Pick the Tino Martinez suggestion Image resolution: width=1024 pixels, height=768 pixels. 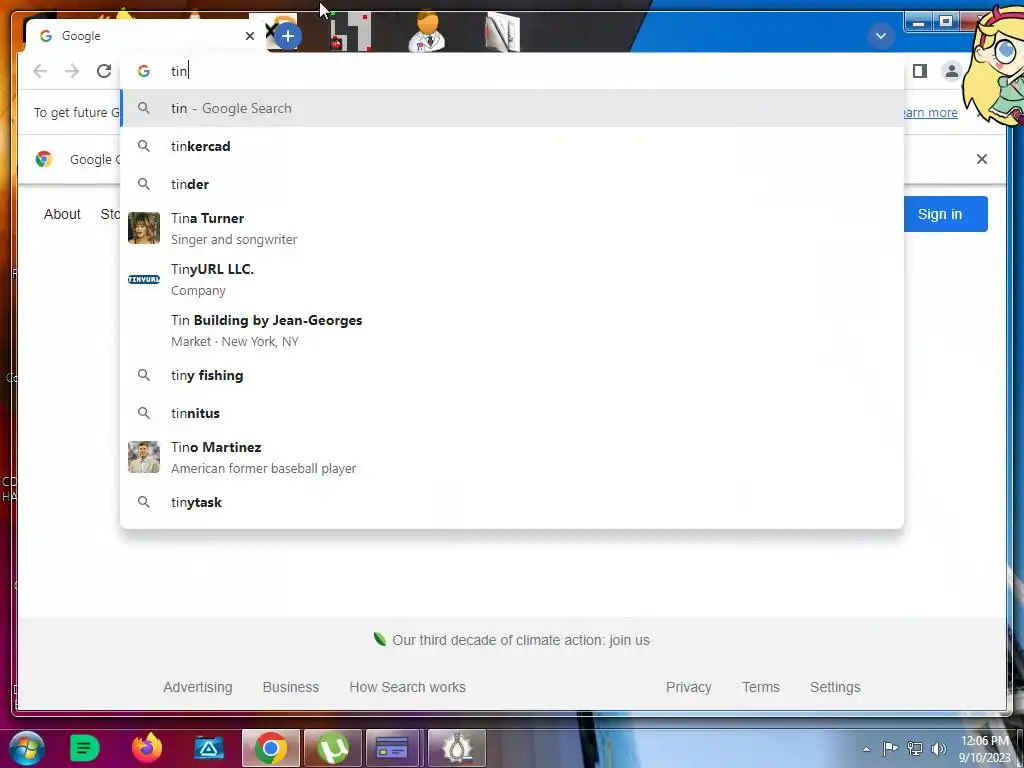512,457
